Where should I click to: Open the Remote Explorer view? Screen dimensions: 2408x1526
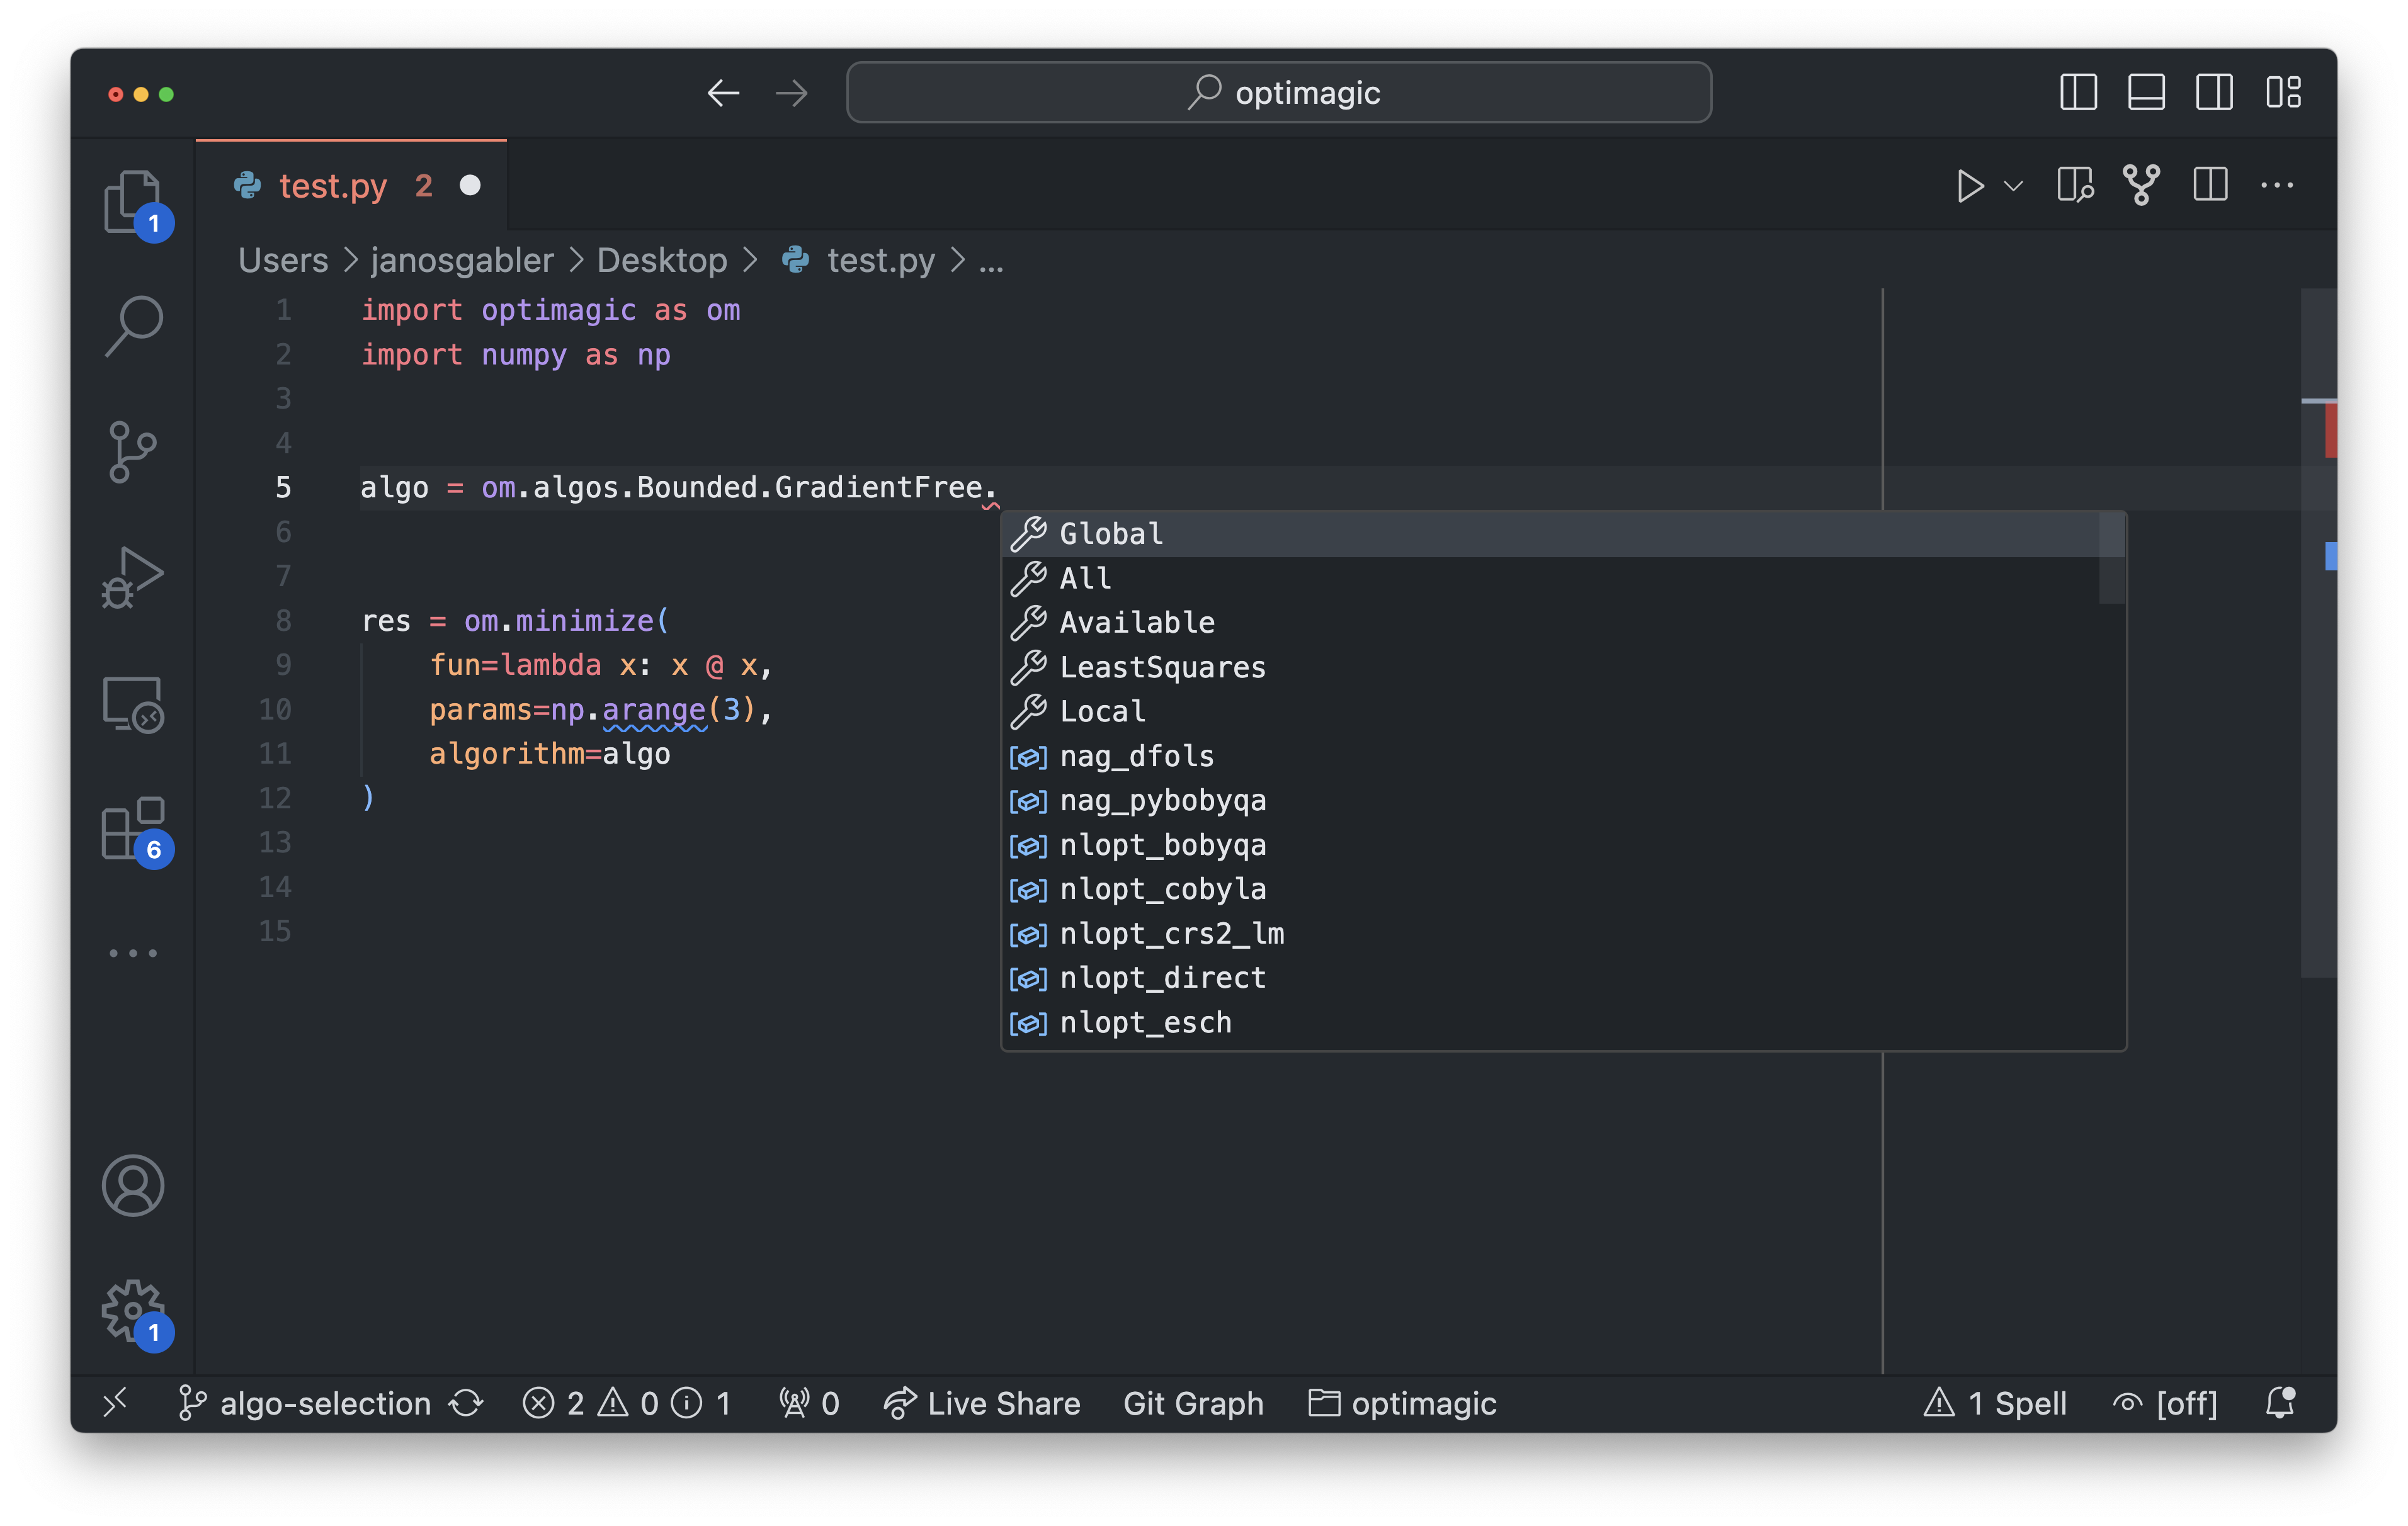click(133, 704)
